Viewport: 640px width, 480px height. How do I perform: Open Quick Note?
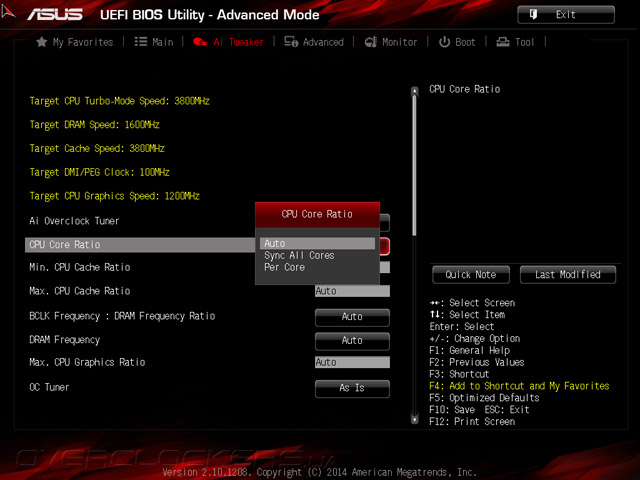point(471,275)
